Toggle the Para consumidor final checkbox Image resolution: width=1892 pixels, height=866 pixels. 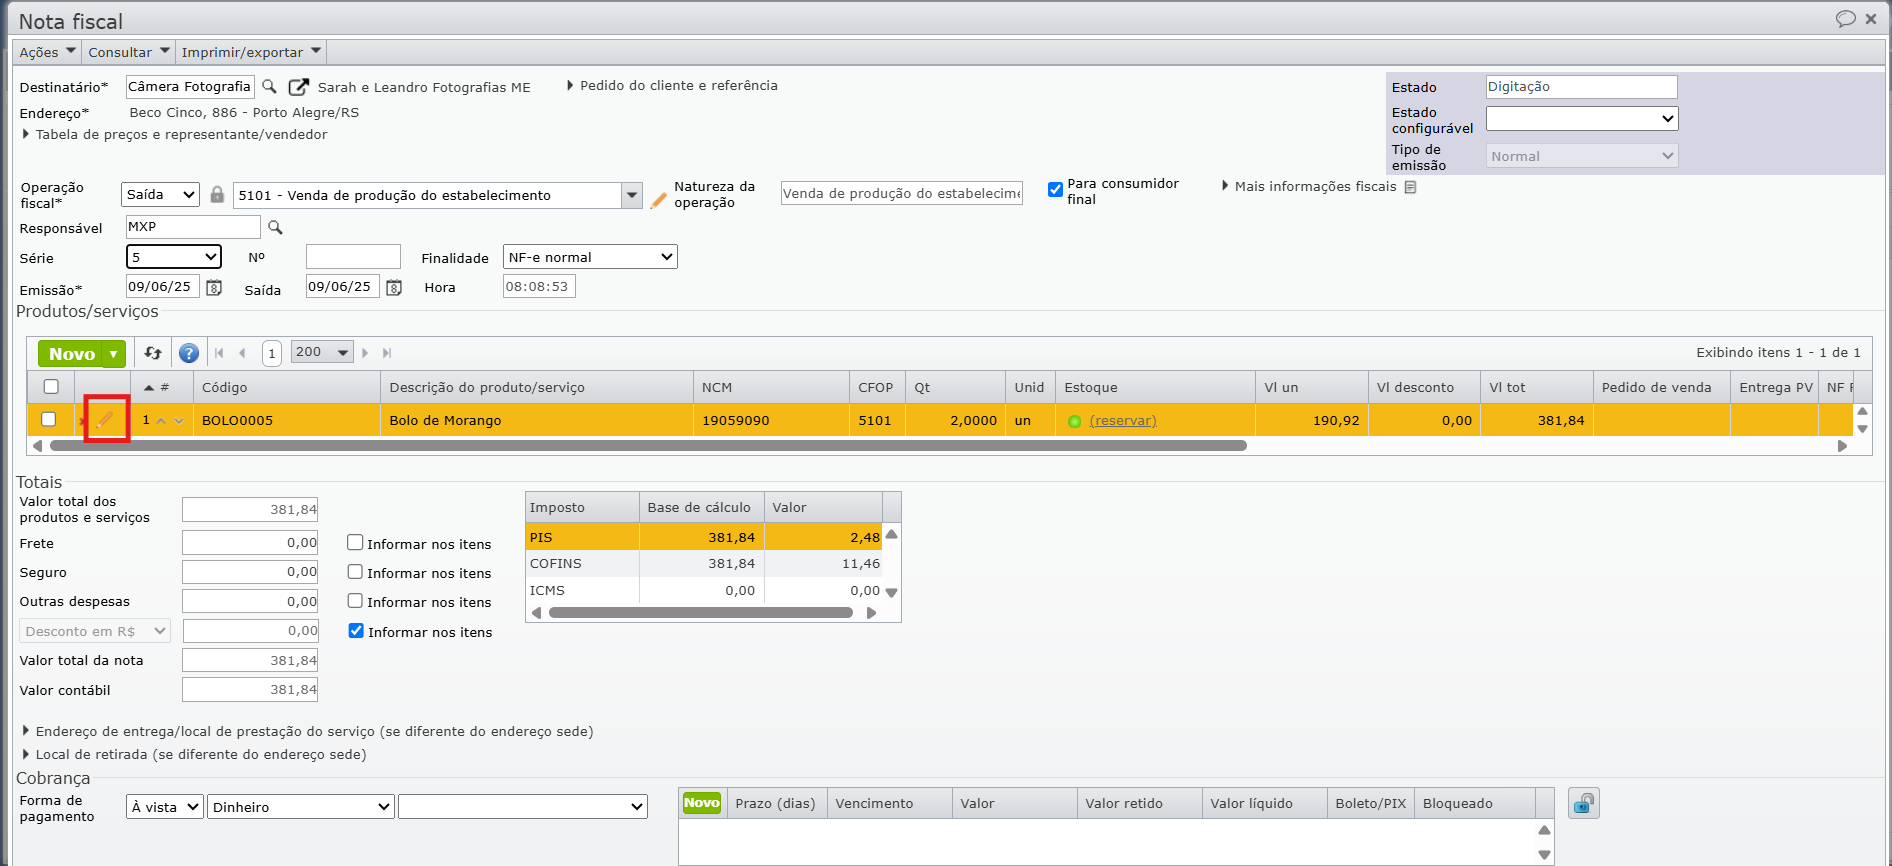point(1055,189)
